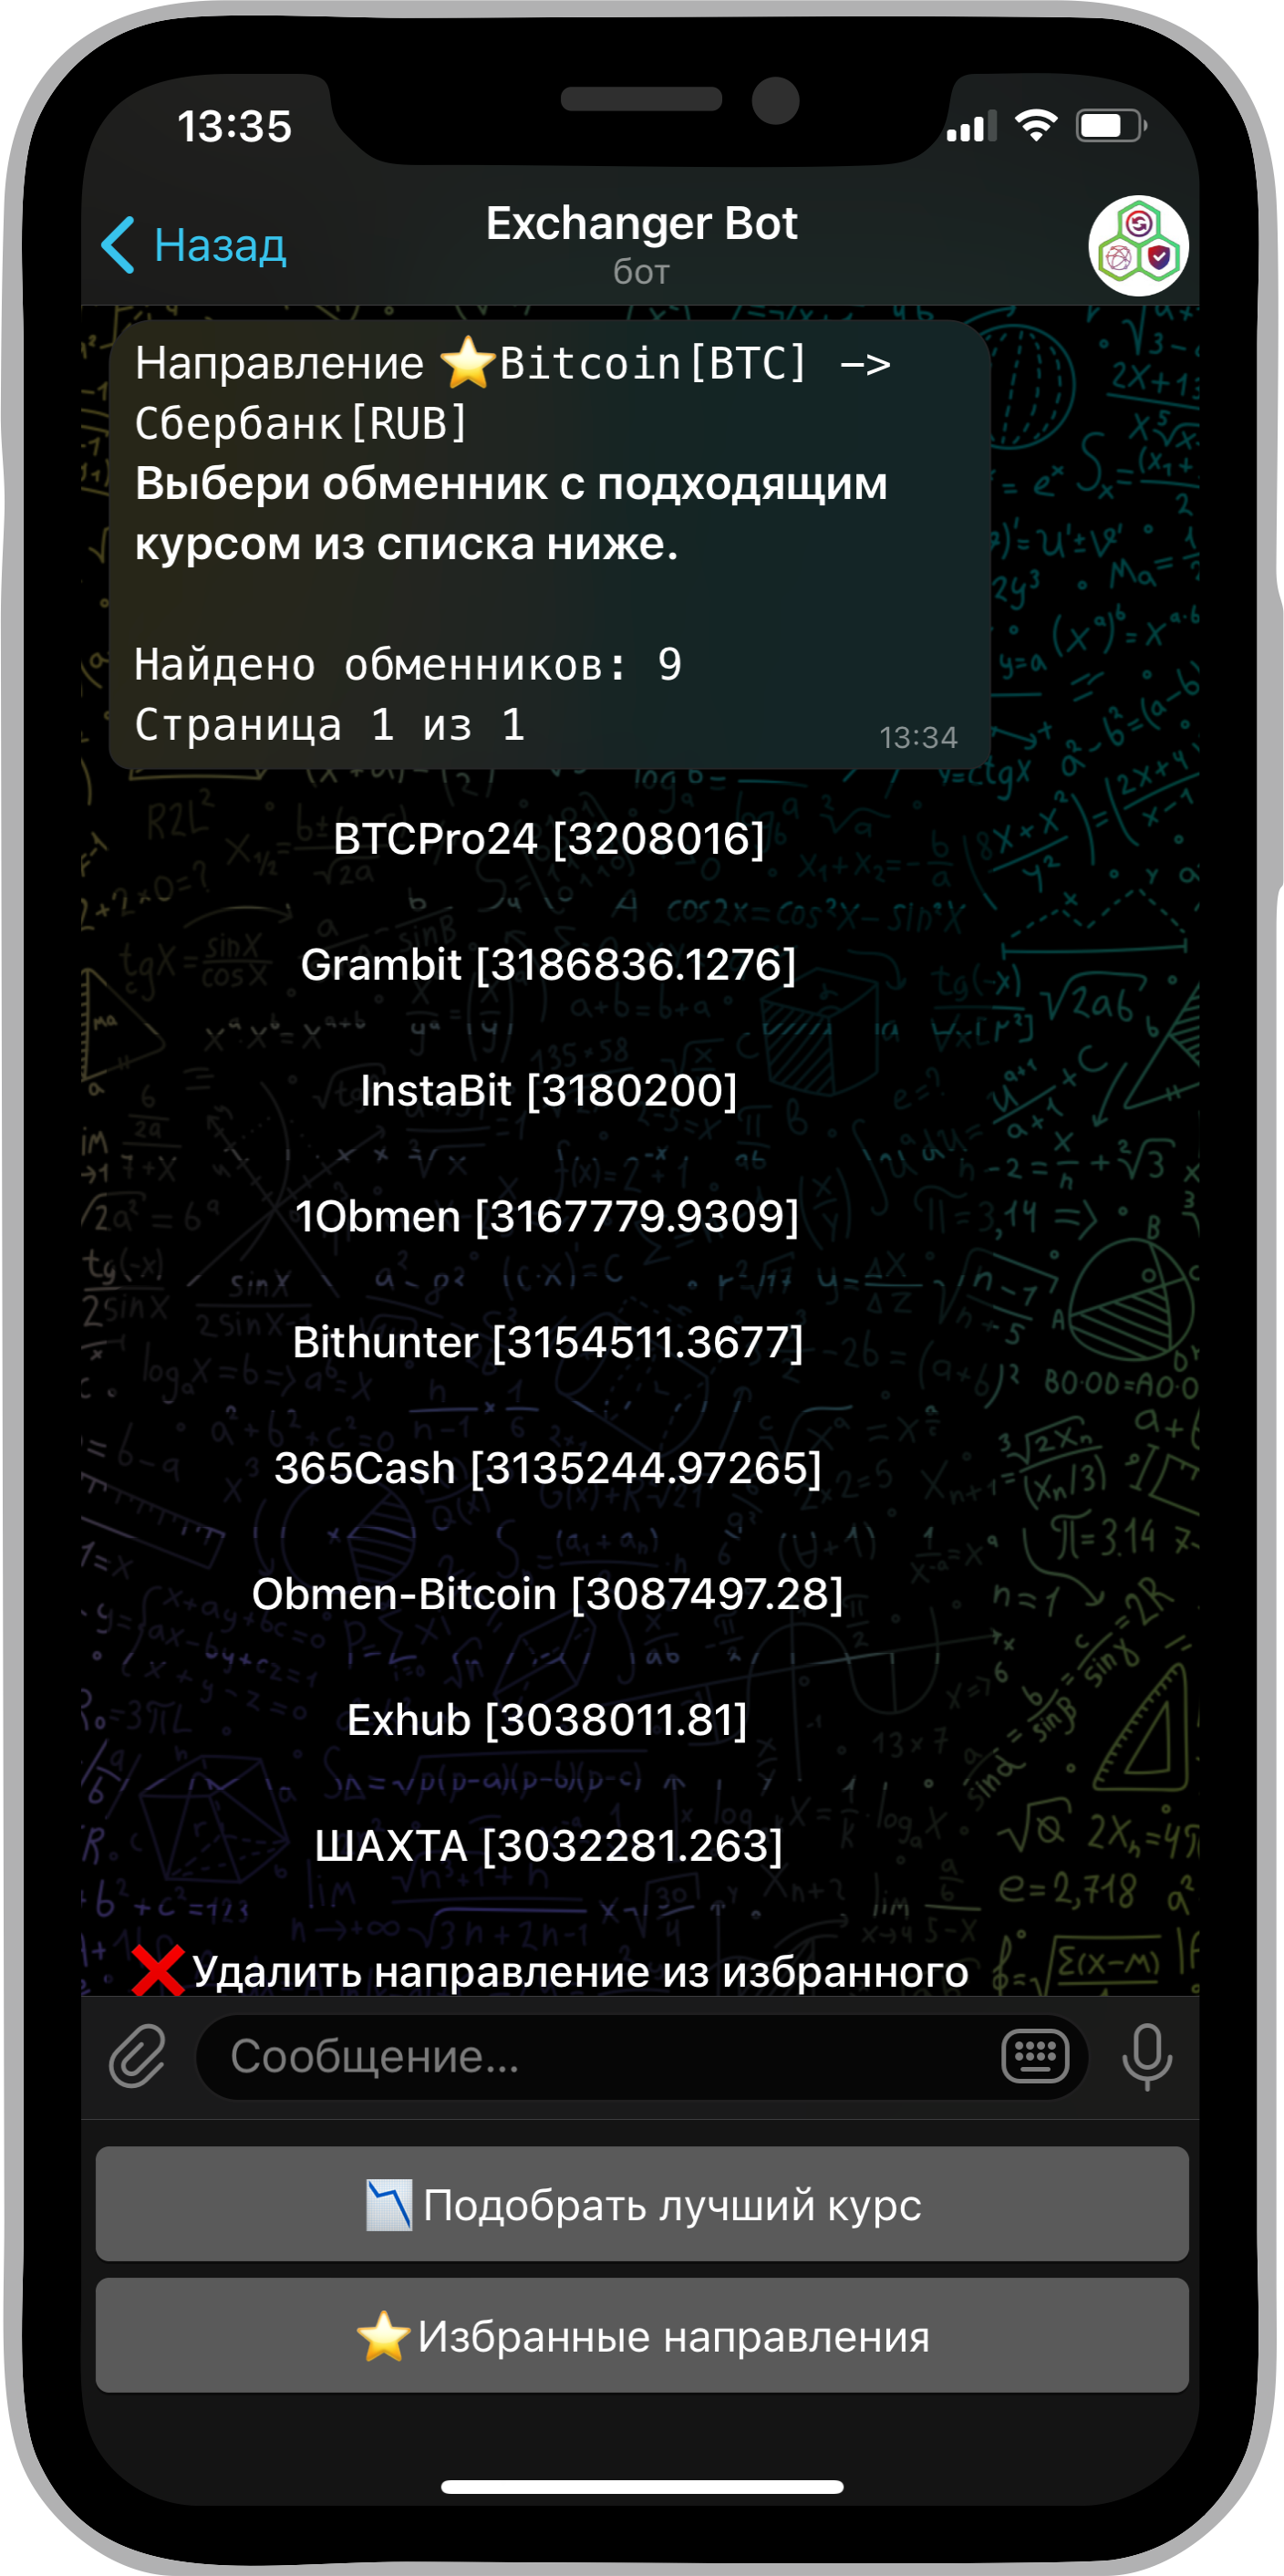Choose the Grambit [3186836.1276] exchanger
Image resolution: width=1284 pixels, height=2576 pixels.
tap(549, 965)
